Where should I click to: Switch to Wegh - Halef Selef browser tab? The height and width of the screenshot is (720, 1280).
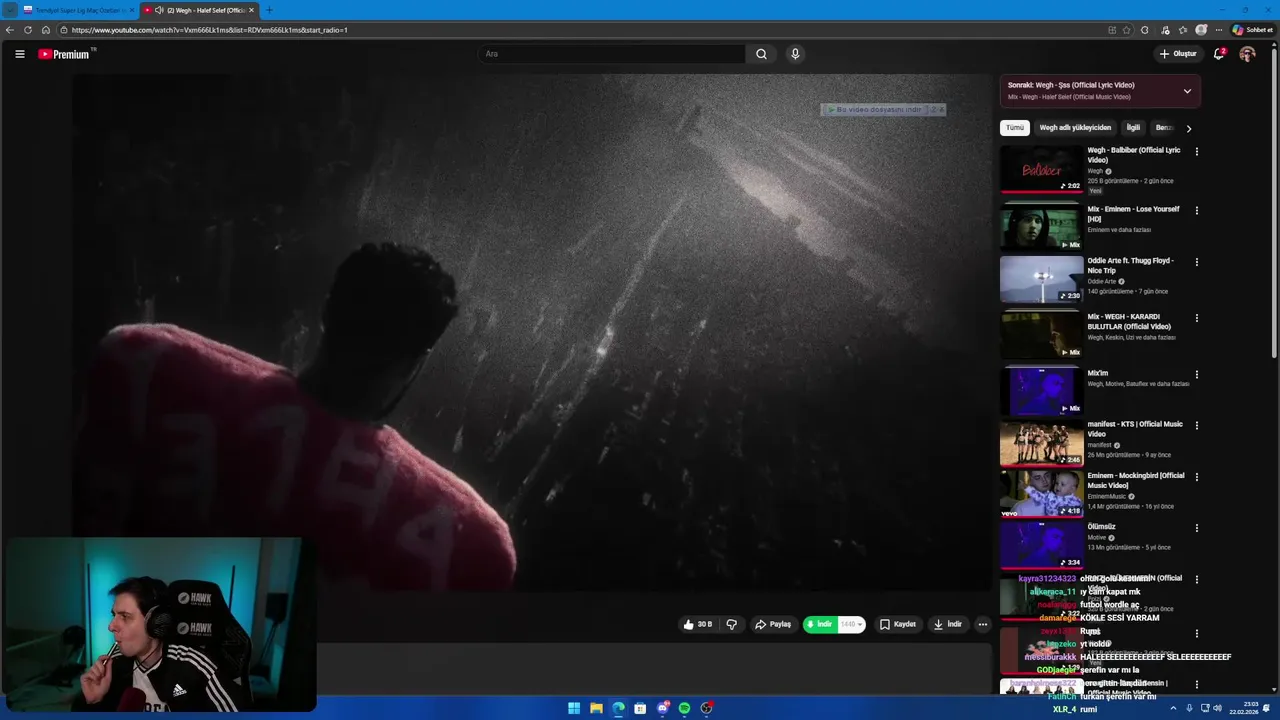coord(199,10)
